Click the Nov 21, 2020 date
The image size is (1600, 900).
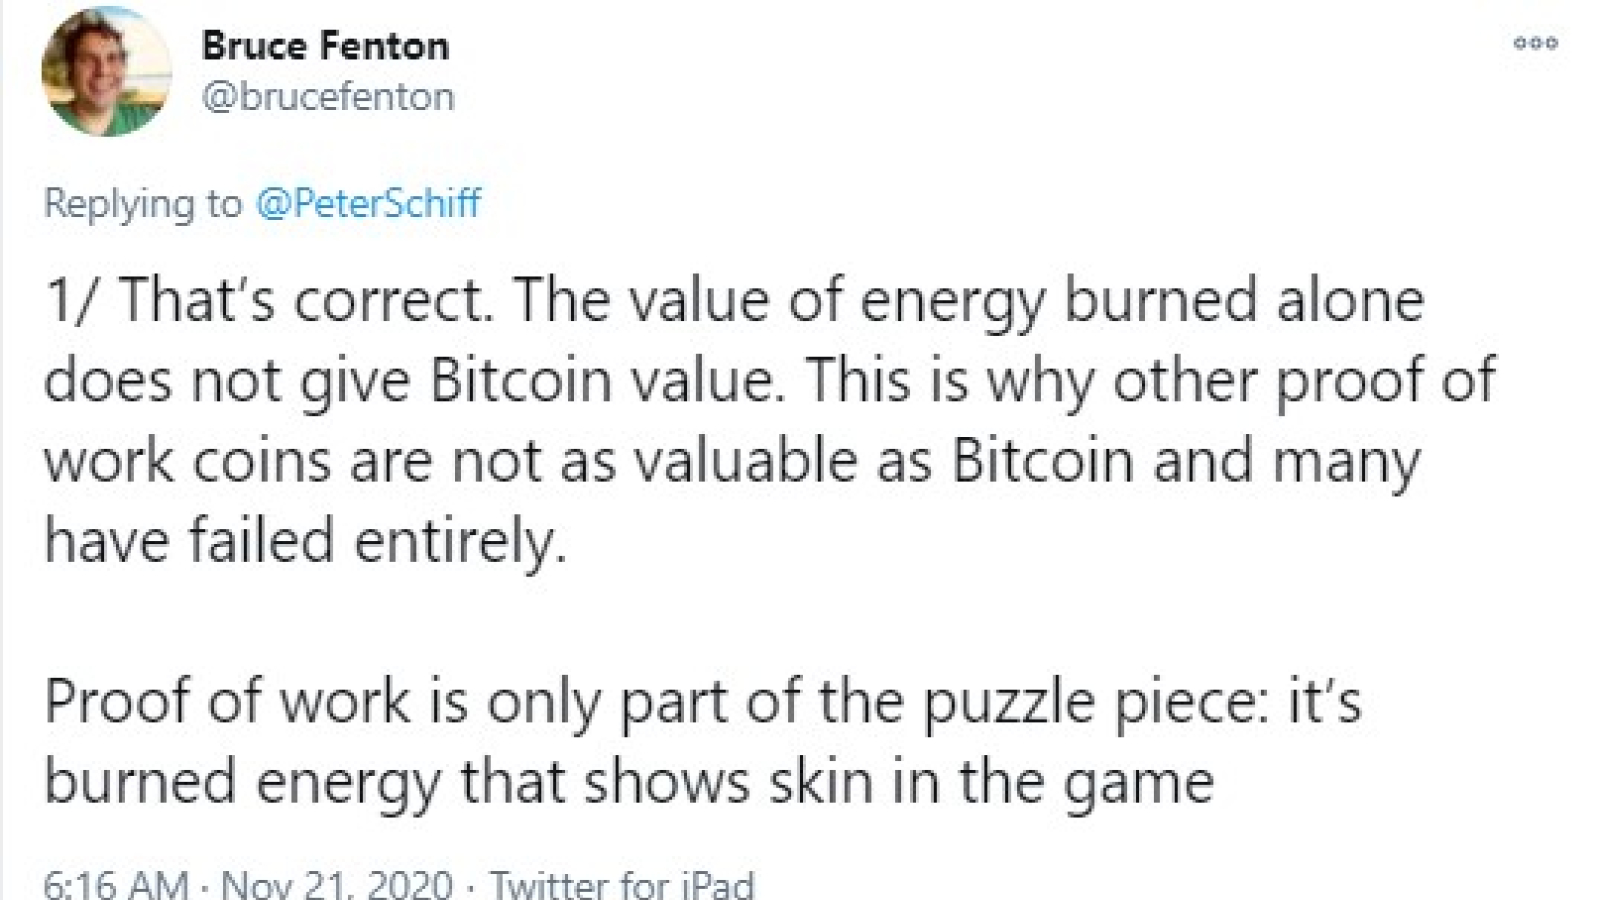pyautogui.click(x=337, y=884)
